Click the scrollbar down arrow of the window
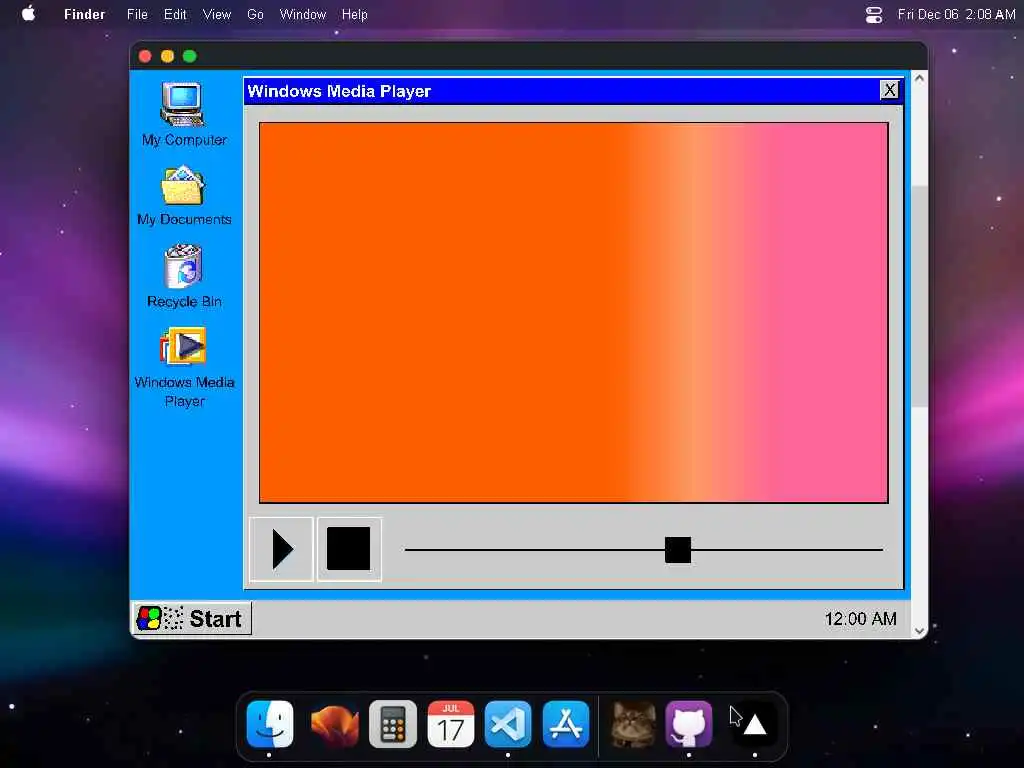 click(x=919, y=631)
